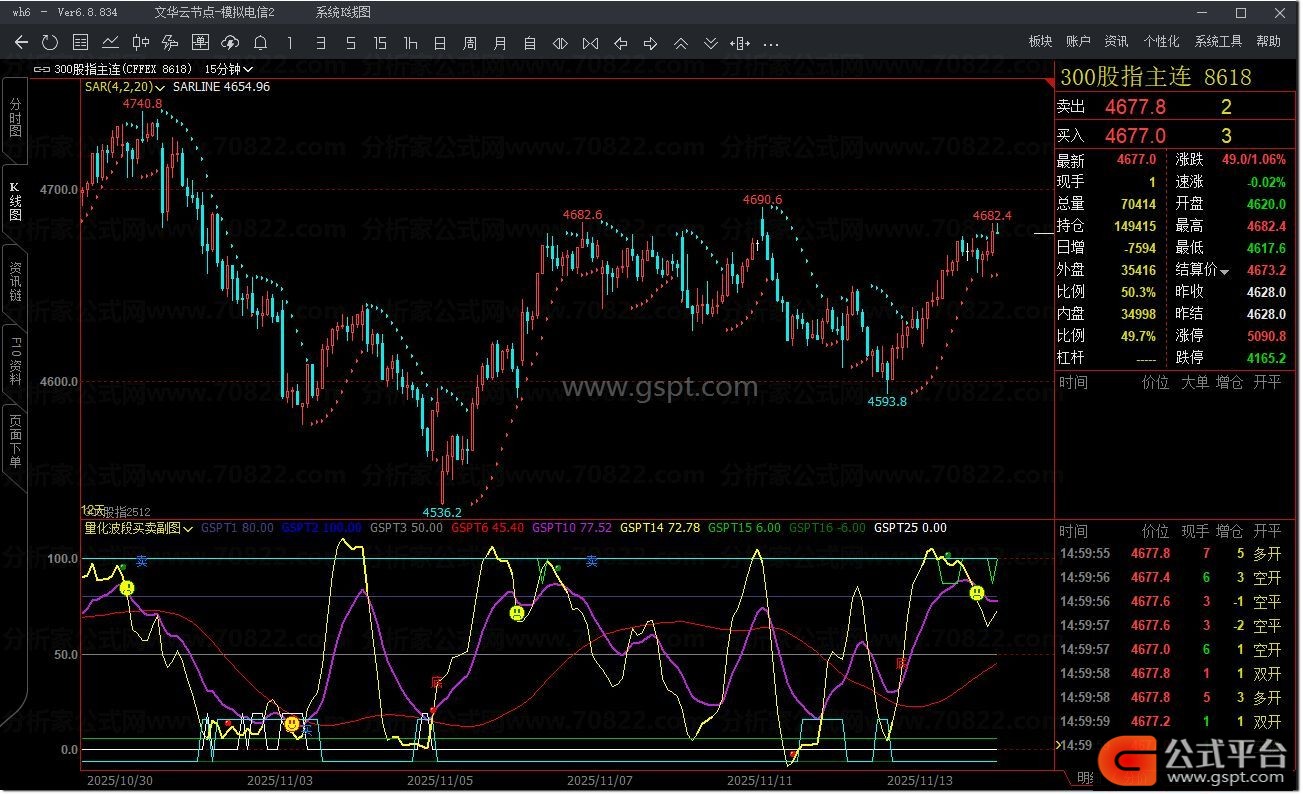Click the back arrow in toolbar

[21, 43]
